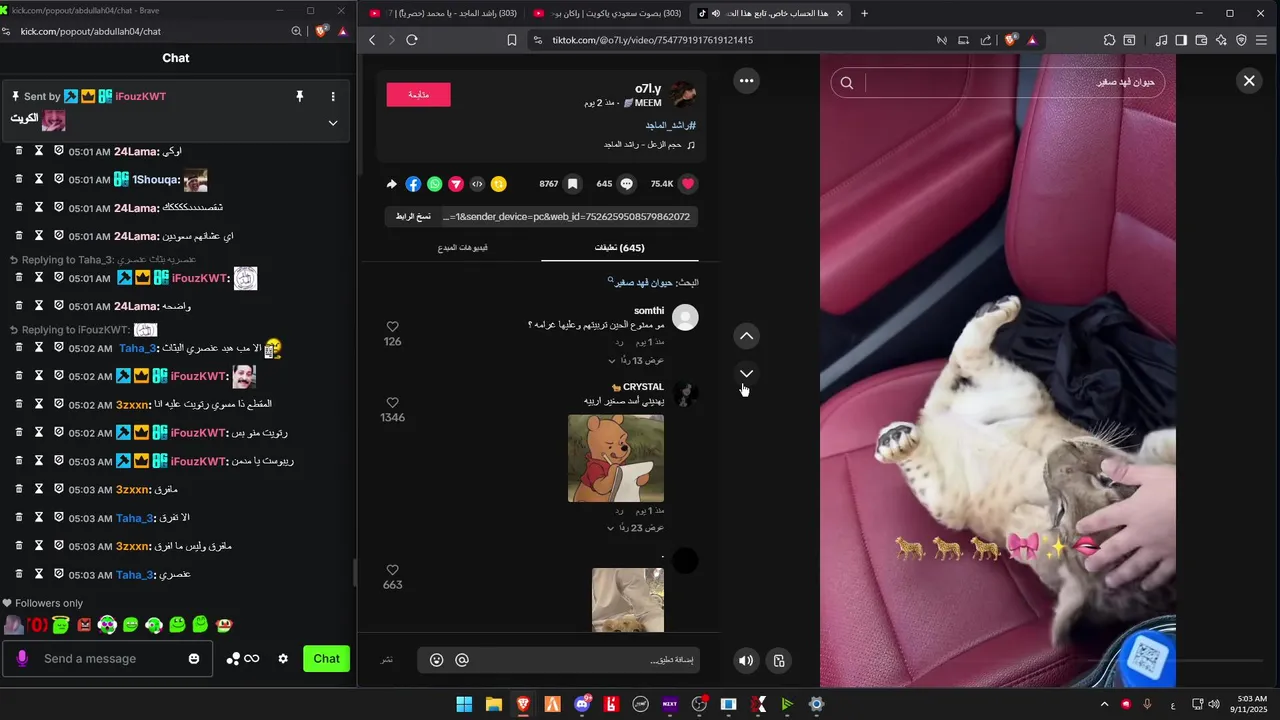
Task: Unpin the pinned message in Kick chat
Action: 299,96
